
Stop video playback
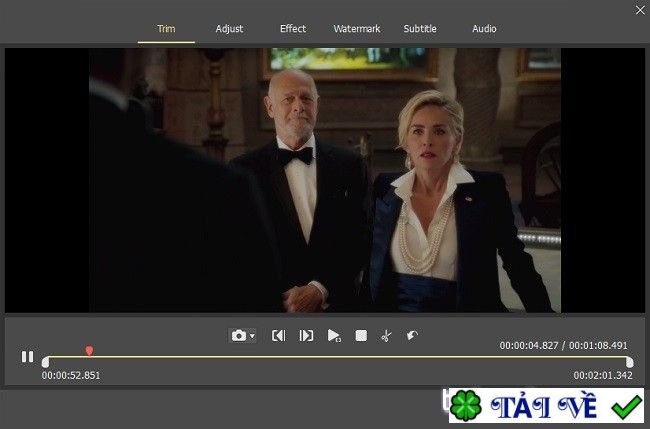click(361, 335)
